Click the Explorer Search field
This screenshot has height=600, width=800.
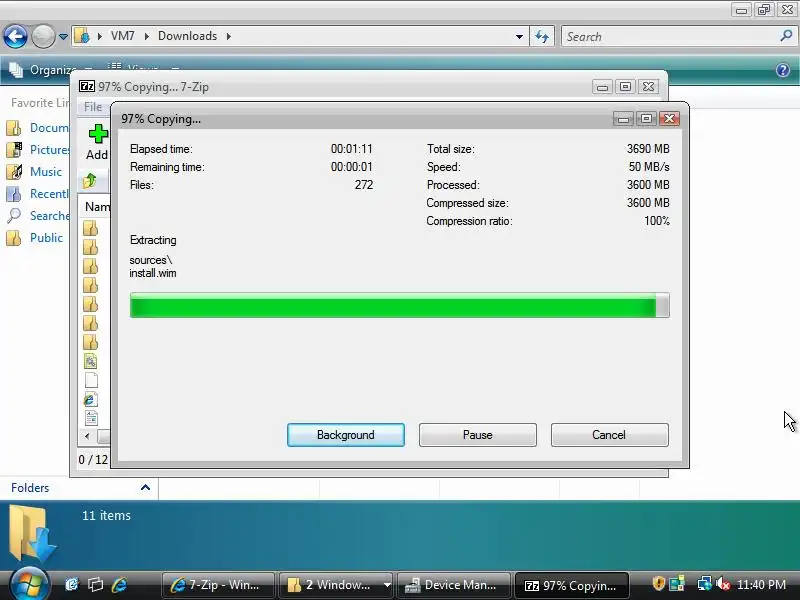coord(671,36)
